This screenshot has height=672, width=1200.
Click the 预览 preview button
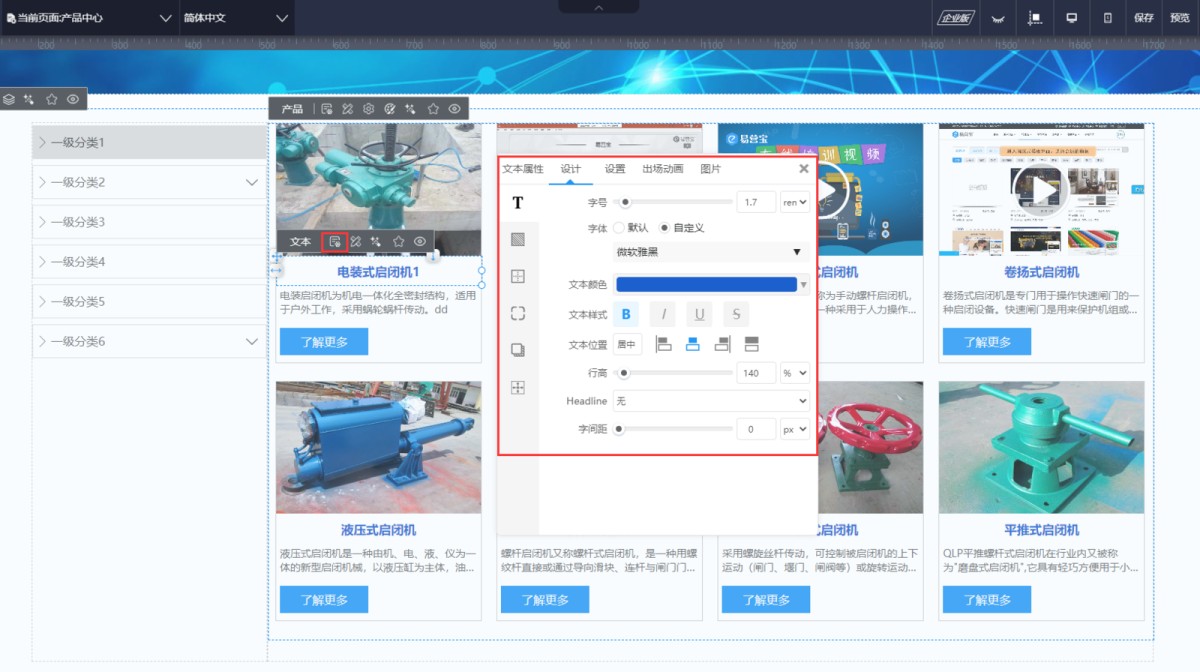1180,18
